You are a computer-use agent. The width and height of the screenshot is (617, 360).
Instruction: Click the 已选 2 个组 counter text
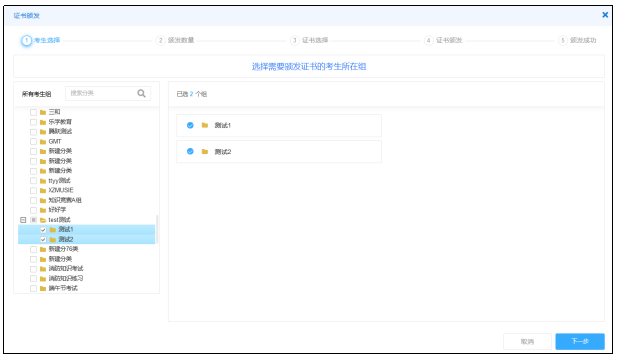click(192, 94)
